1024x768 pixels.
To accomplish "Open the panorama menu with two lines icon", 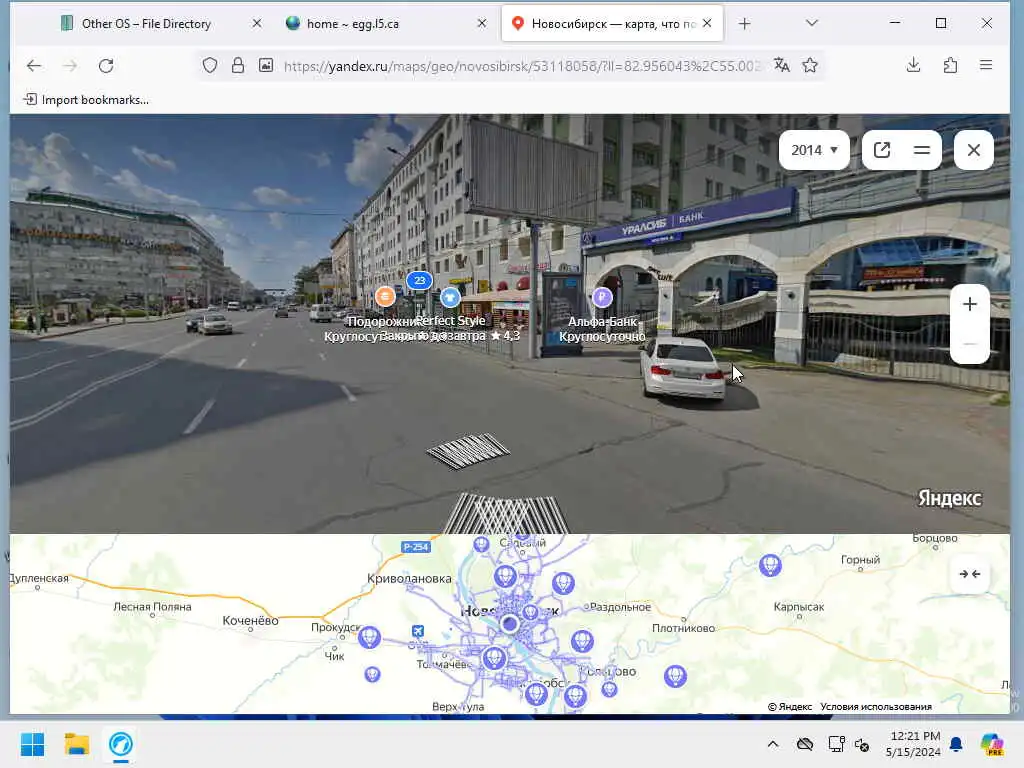I will [x=921, y=150].
